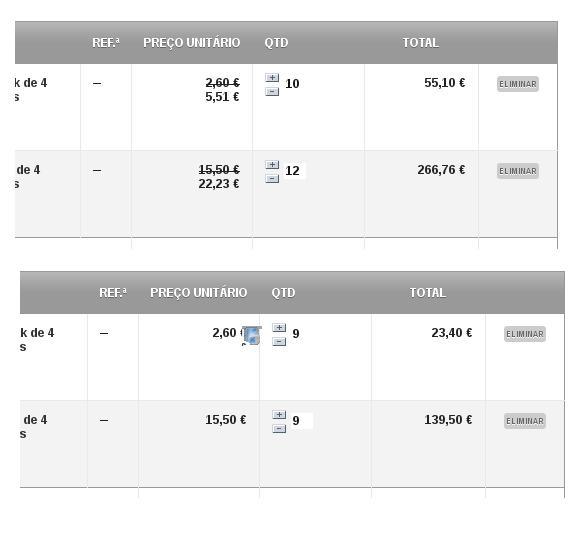572x533 pixels.
Task: Click ELIMINAR for the 139,50 € item
Action: coord(525,421)
